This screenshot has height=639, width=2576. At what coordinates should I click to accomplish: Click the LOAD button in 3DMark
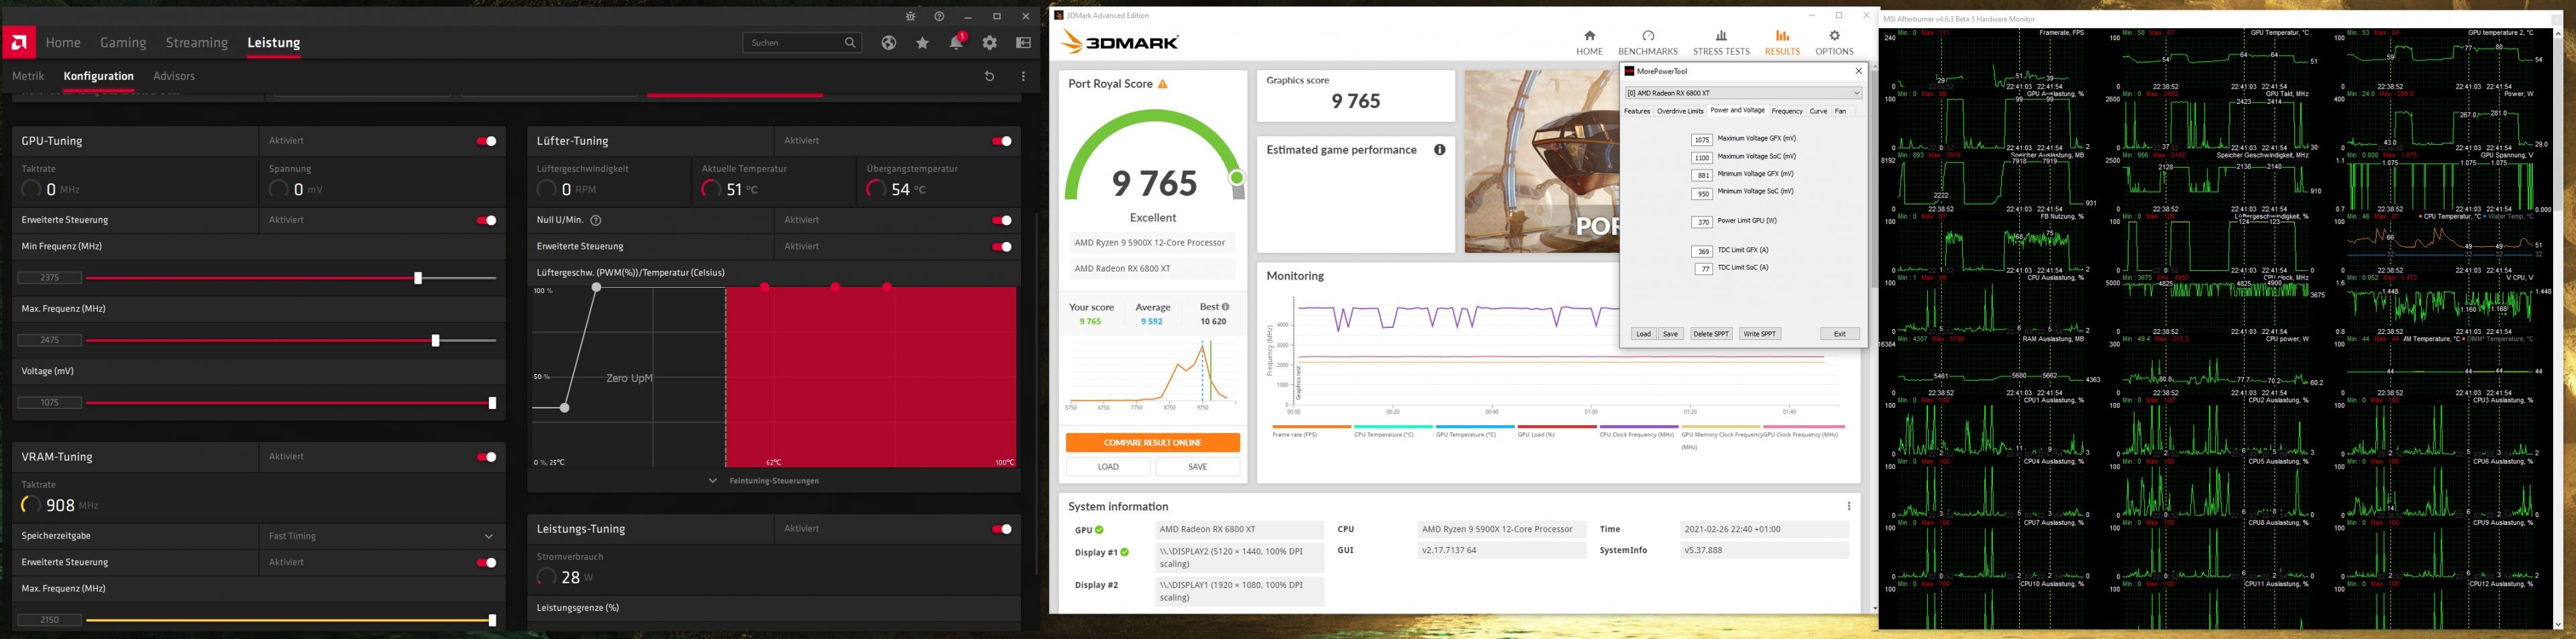[1108, 467]
